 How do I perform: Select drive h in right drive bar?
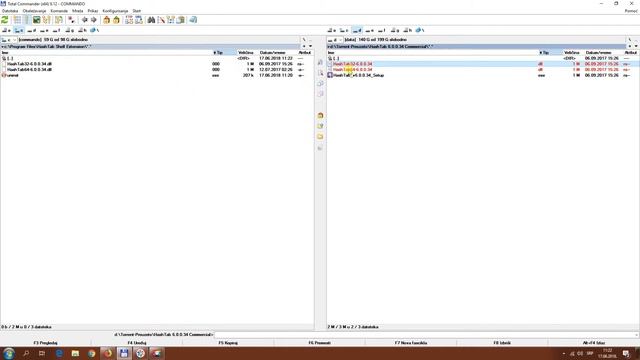coord(407,30)
